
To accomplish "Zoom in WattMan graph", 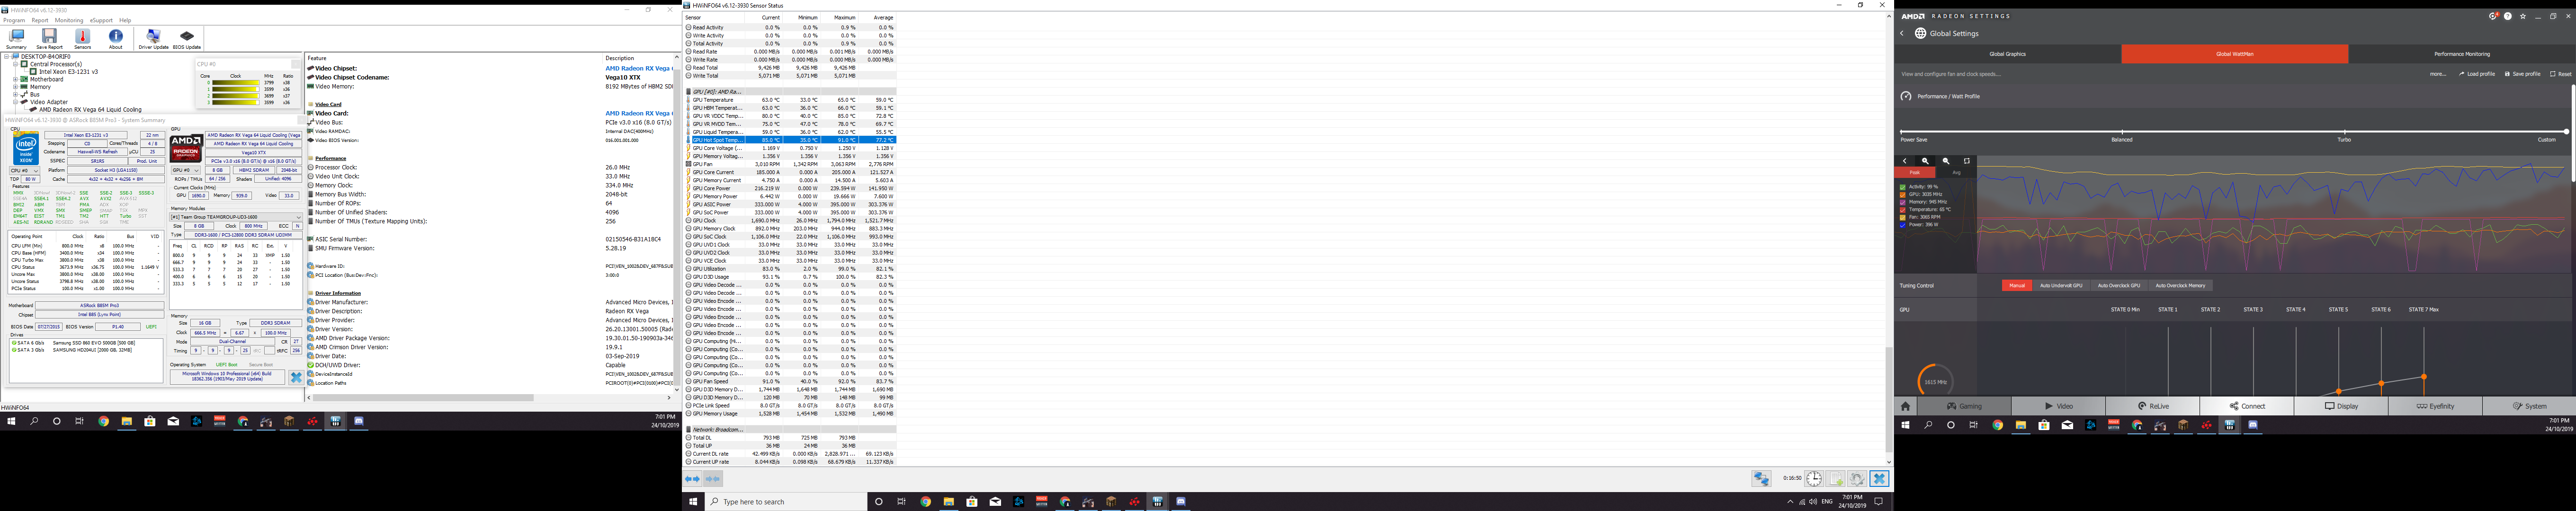I will [x=1925, y=161].
